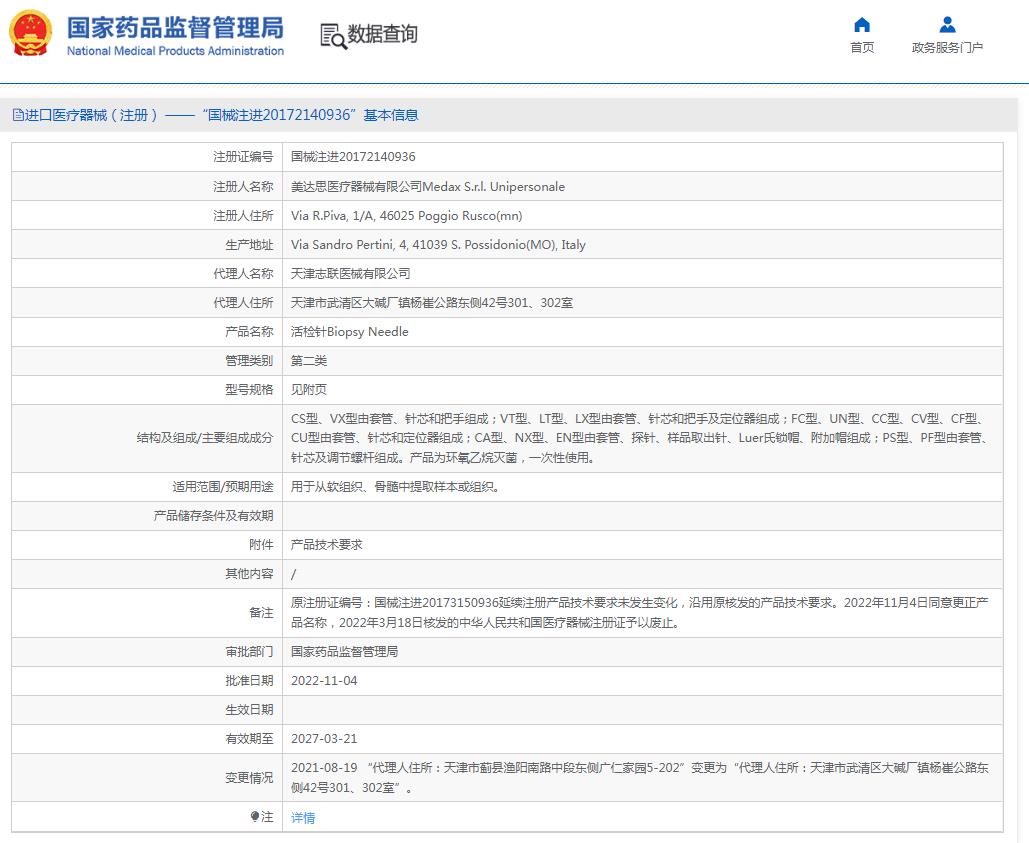
Task: Click the 生效日期 row label
Action: [249, 710]
